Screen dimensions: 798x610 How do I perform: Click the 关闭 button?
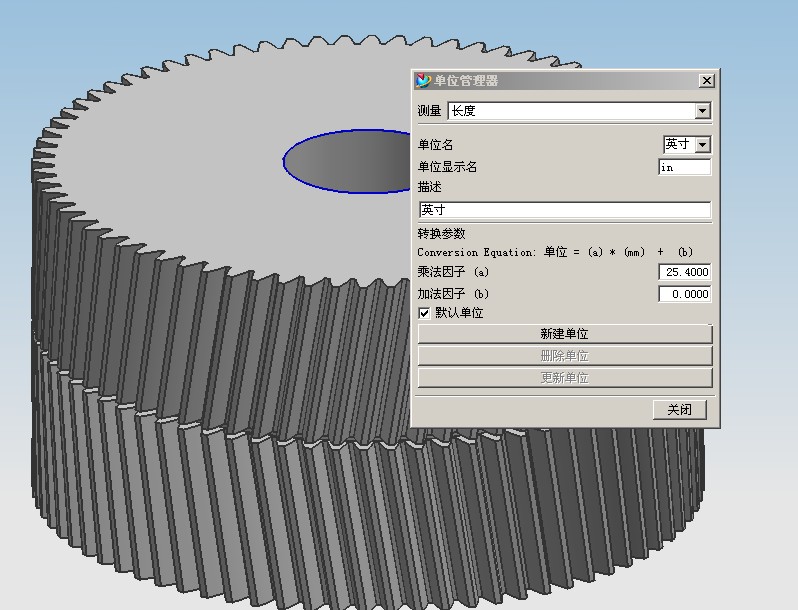click(679, 410)
